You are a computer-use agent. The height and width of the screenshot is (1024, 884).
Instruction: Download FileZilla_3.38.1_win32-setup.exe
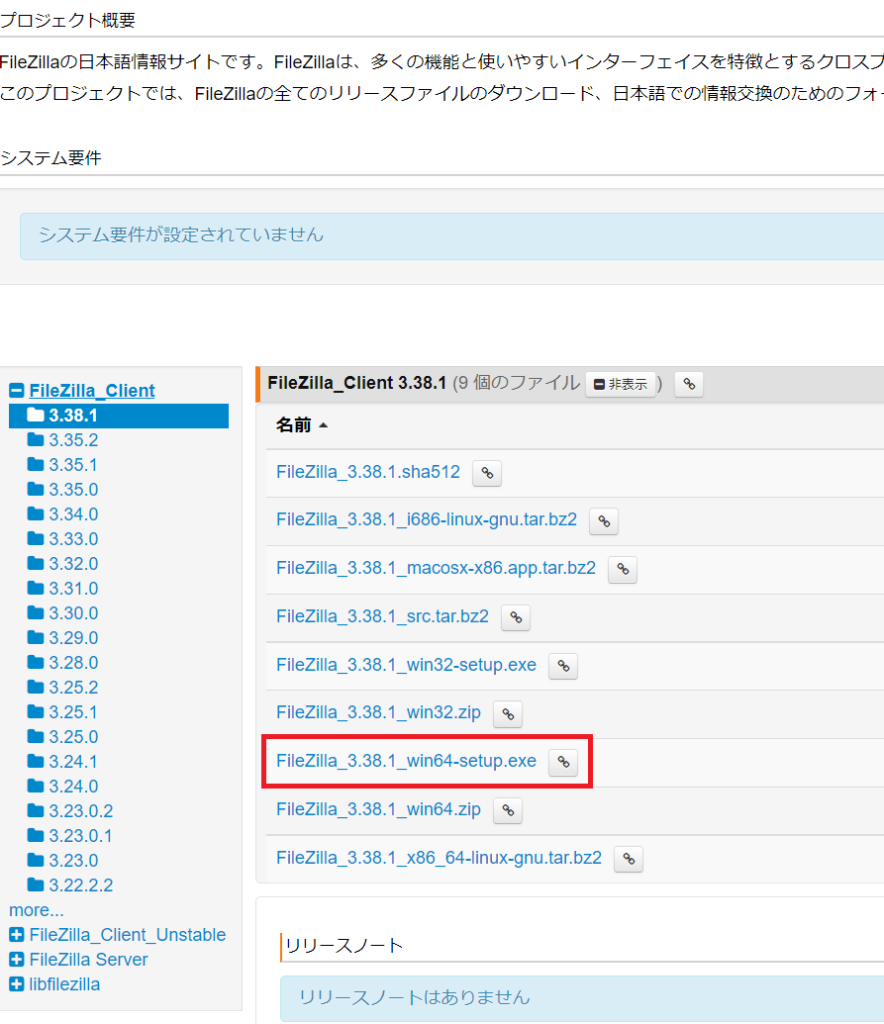(x=406, y=665)
